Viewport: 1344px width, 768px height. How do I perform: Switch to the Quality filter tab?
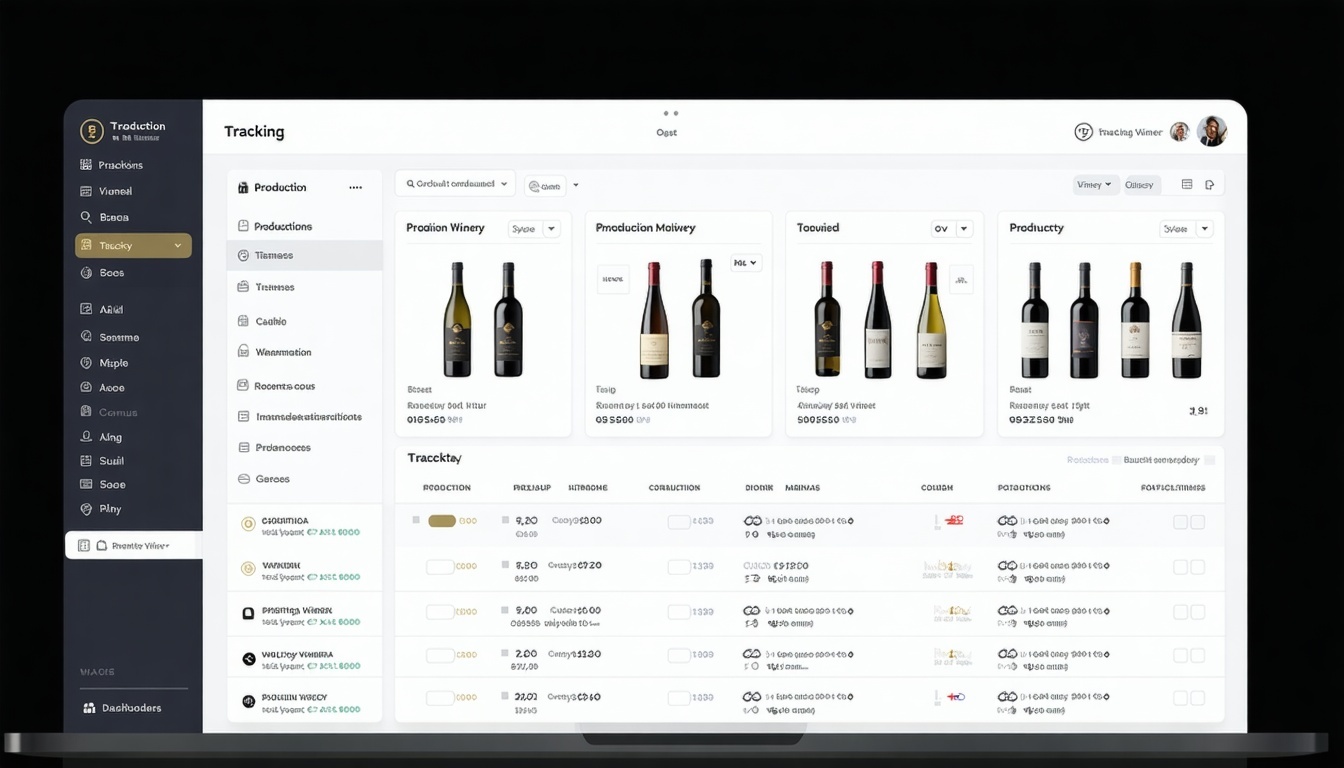[x=1141, y=184]
